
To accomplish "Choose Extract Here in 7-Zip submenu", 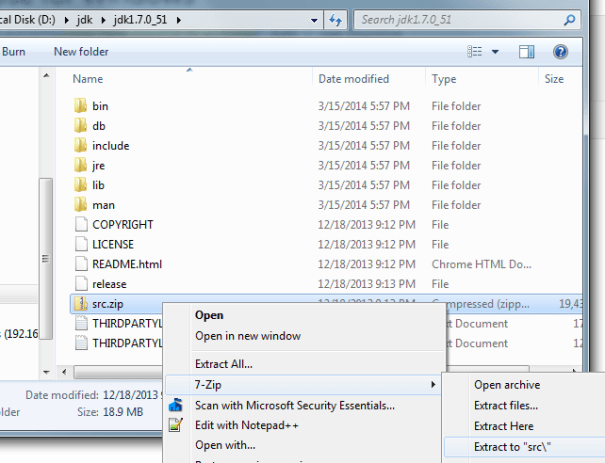I will pos(504,426).
